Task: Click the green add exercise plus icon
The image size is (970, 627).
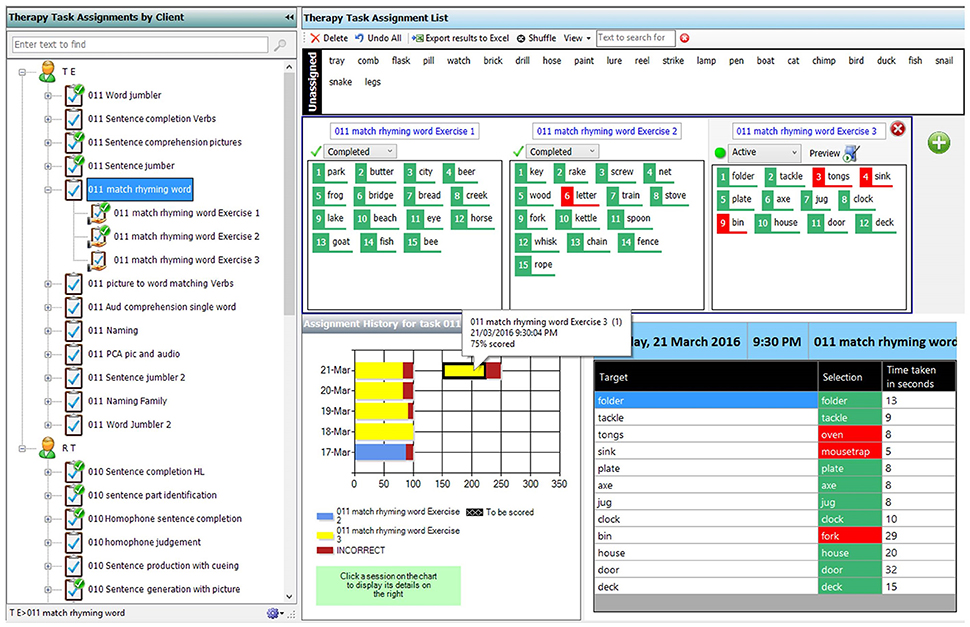Action: [x=938, y=143]
